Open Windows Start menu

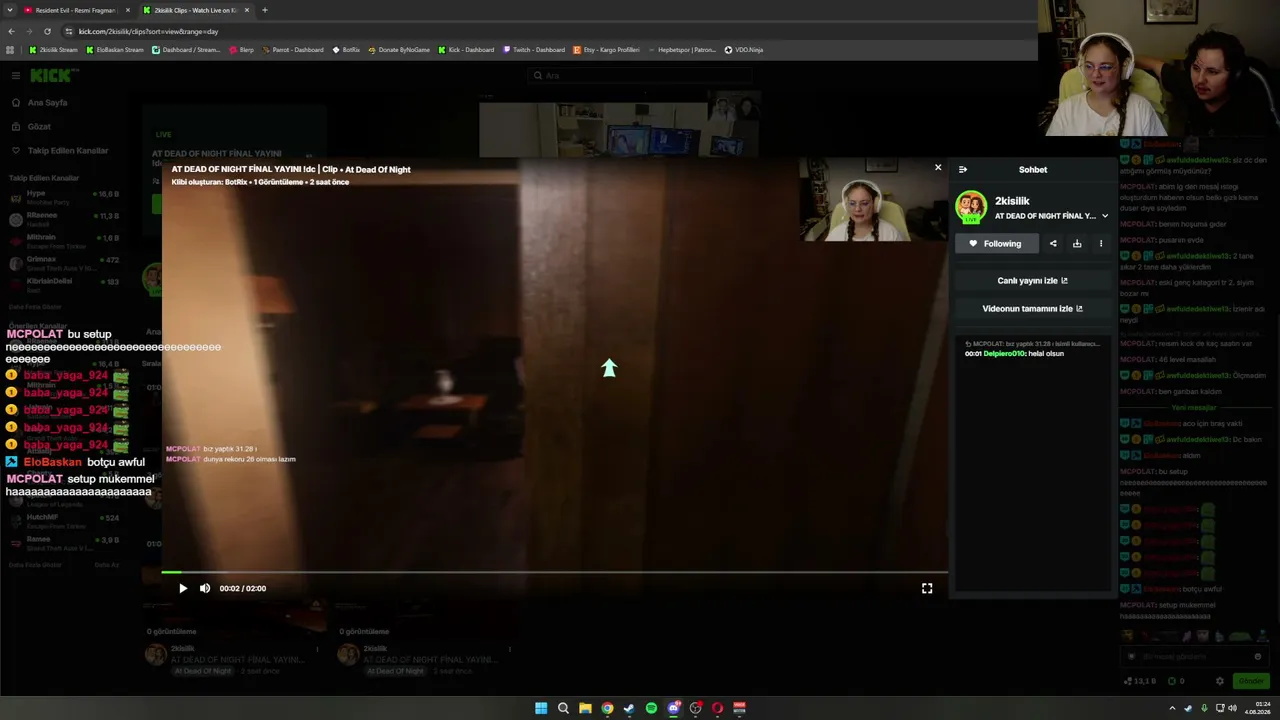(x=541, y=708)
